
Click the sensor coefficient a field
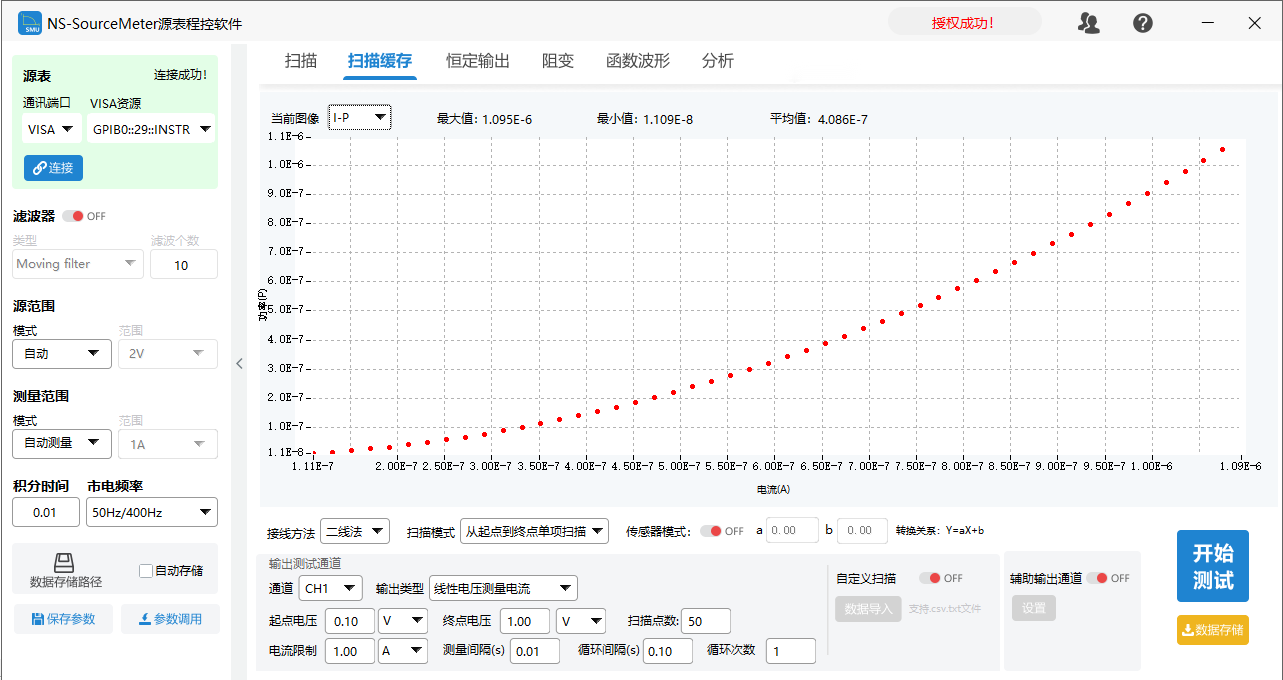[791, 531]
